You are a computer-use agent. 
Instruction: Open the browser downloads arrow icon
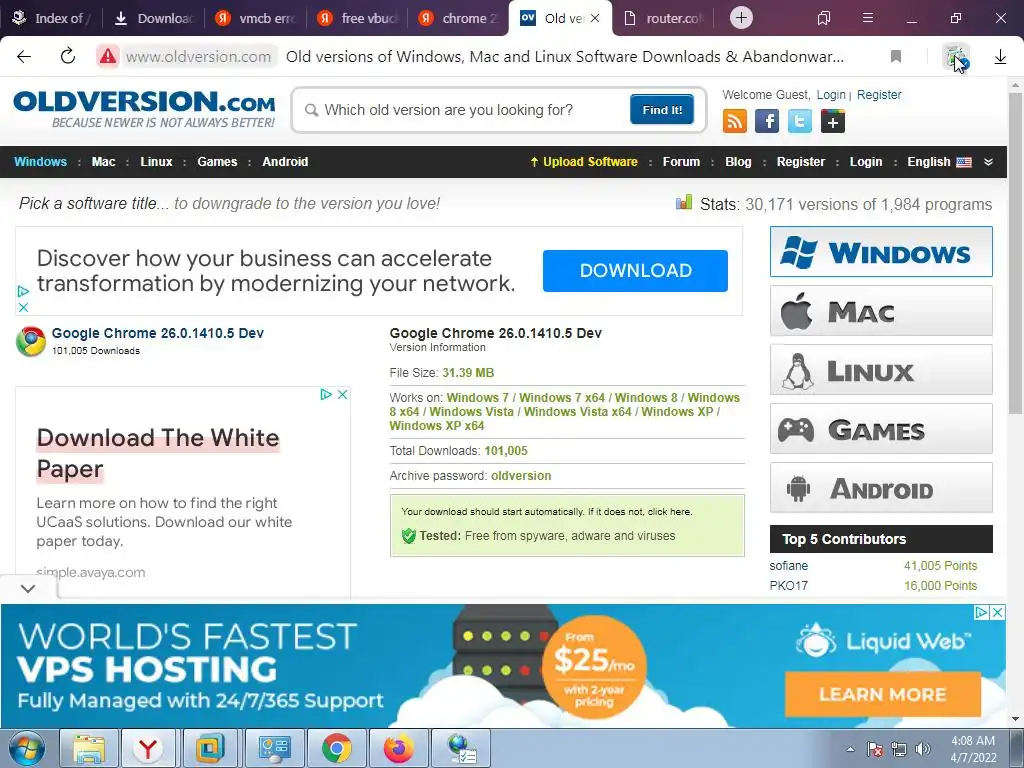click(1000, 57)
